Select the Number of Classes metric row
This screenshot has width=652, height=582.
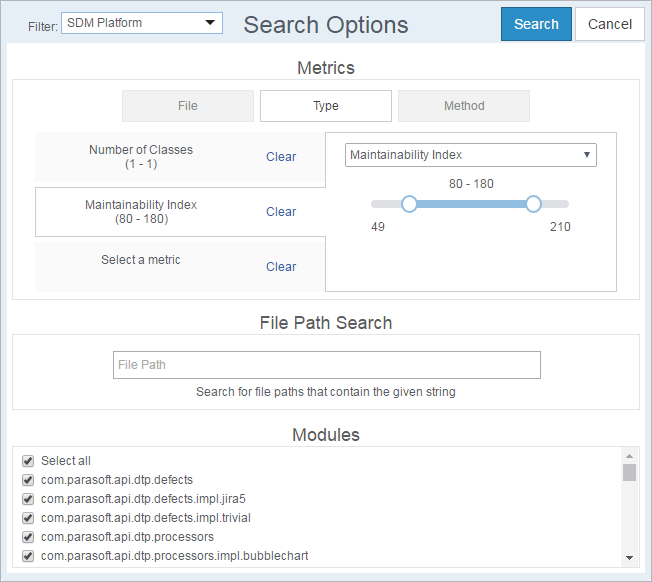[x=180, y=157]
